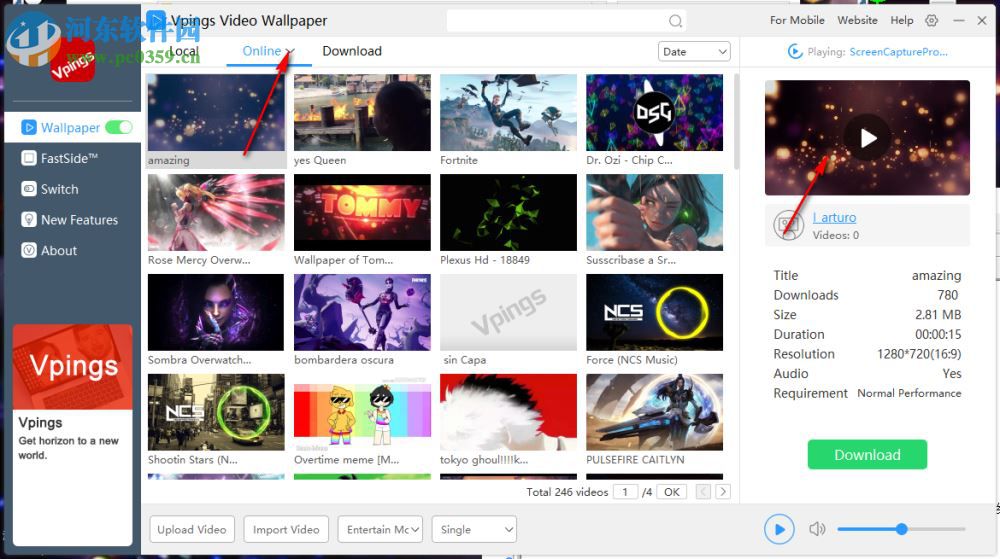This screenshot has height=559, width=1000.
Task: Open the Date sort dropdown
Action: click(x=694, y=52)
